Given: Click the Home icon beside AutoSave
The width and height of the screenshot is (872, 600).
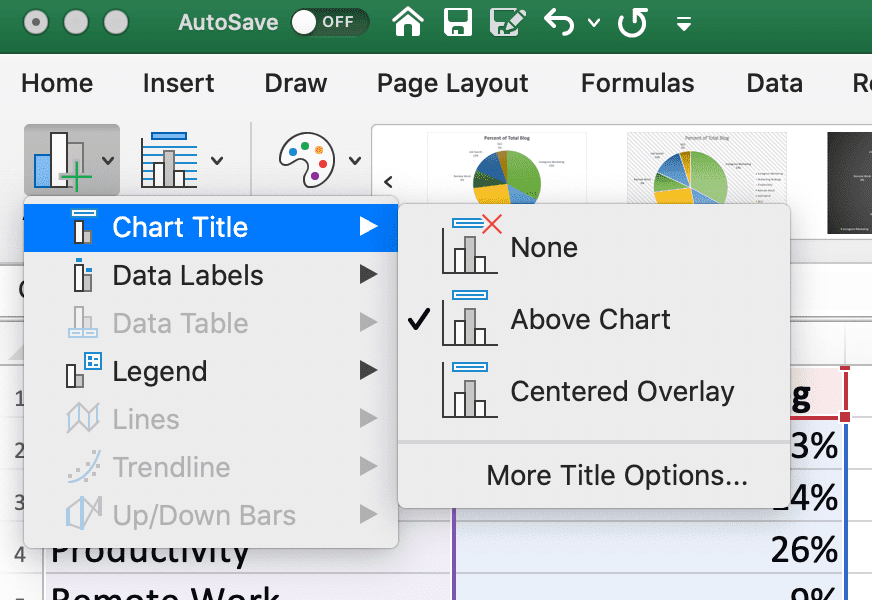Looking at the screenshot, I should coord(407,22).
